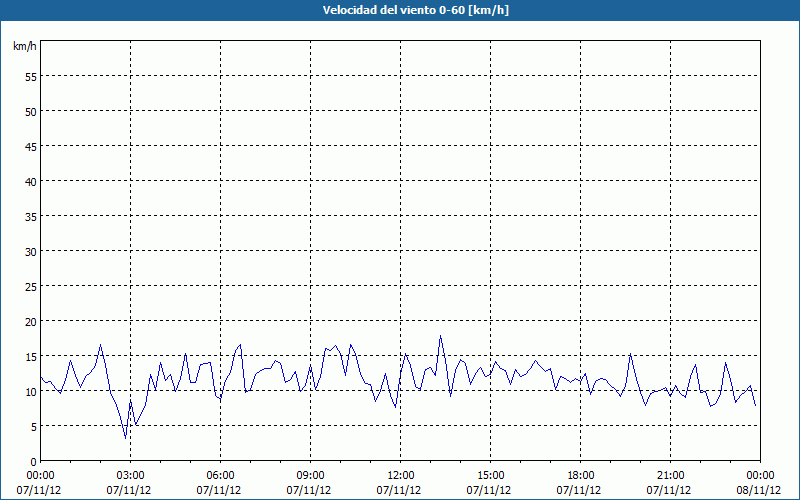The image size is (800, 500).
Task: Select the 20 y-axis value
Action: click(x=31, y=322)
